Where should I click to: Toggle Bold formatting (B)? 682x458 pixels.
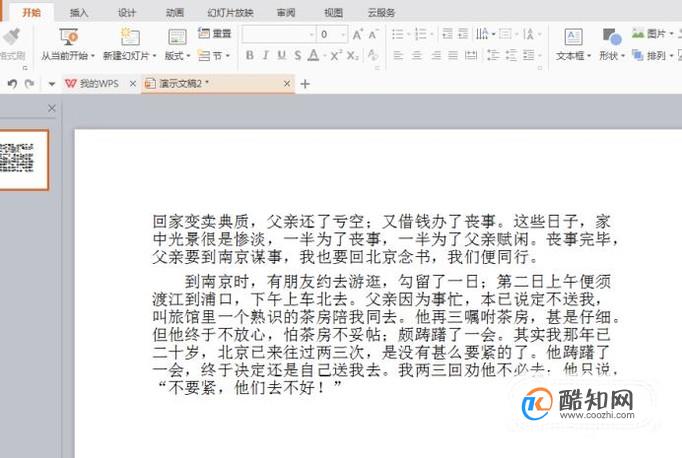coord(250,55)
